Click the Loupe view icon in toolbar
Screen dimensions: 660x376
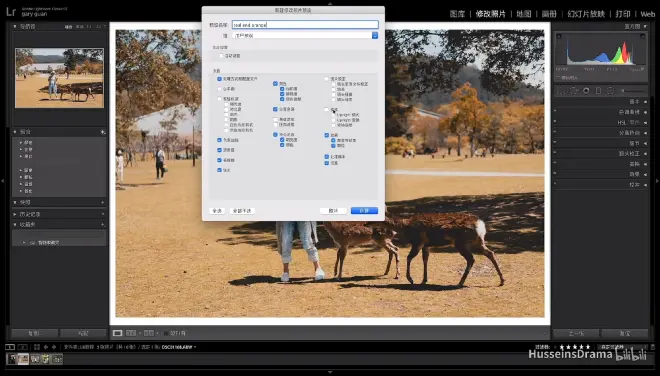[x=117, y=333]
